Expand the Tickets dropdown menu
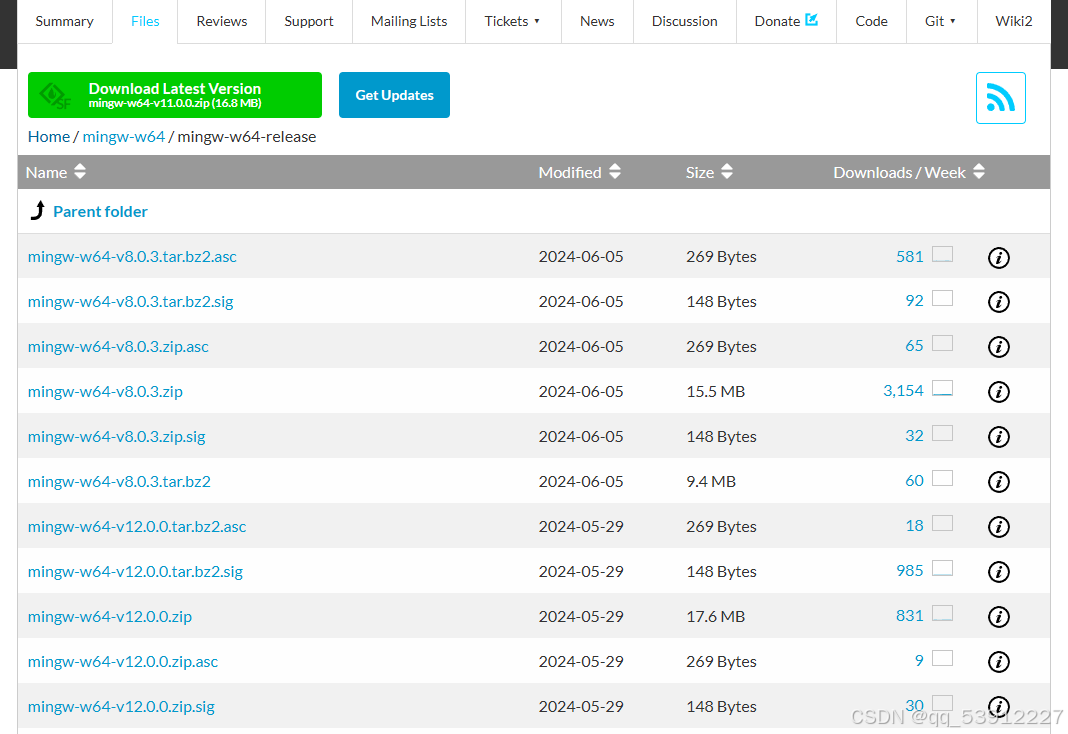This screenshot has height=734, width=1068. [x=512, y=21]
